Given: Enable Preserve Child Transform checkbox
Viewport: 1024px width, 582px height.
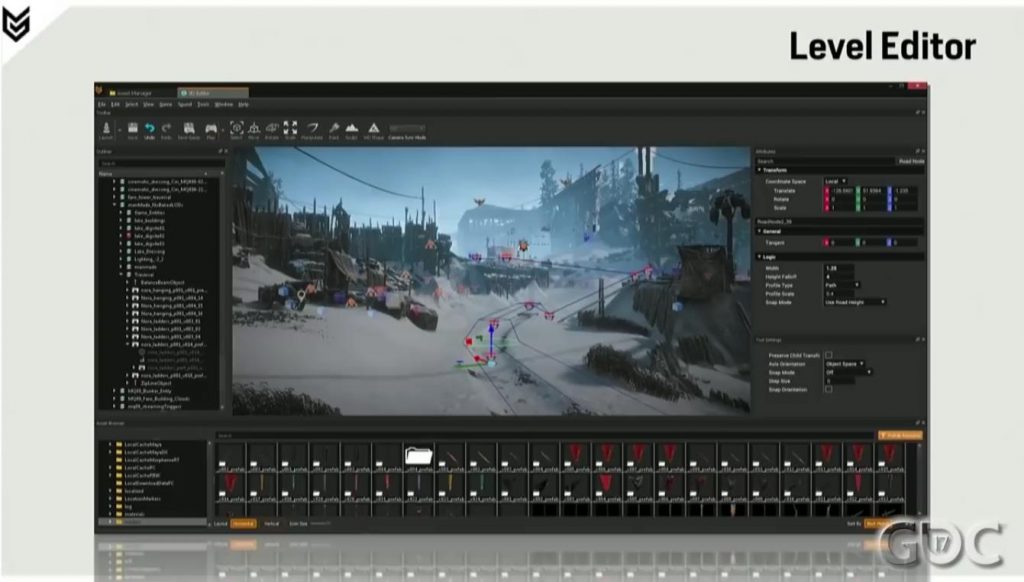Looking at the screenshot, I should click(x=828, y=355).
